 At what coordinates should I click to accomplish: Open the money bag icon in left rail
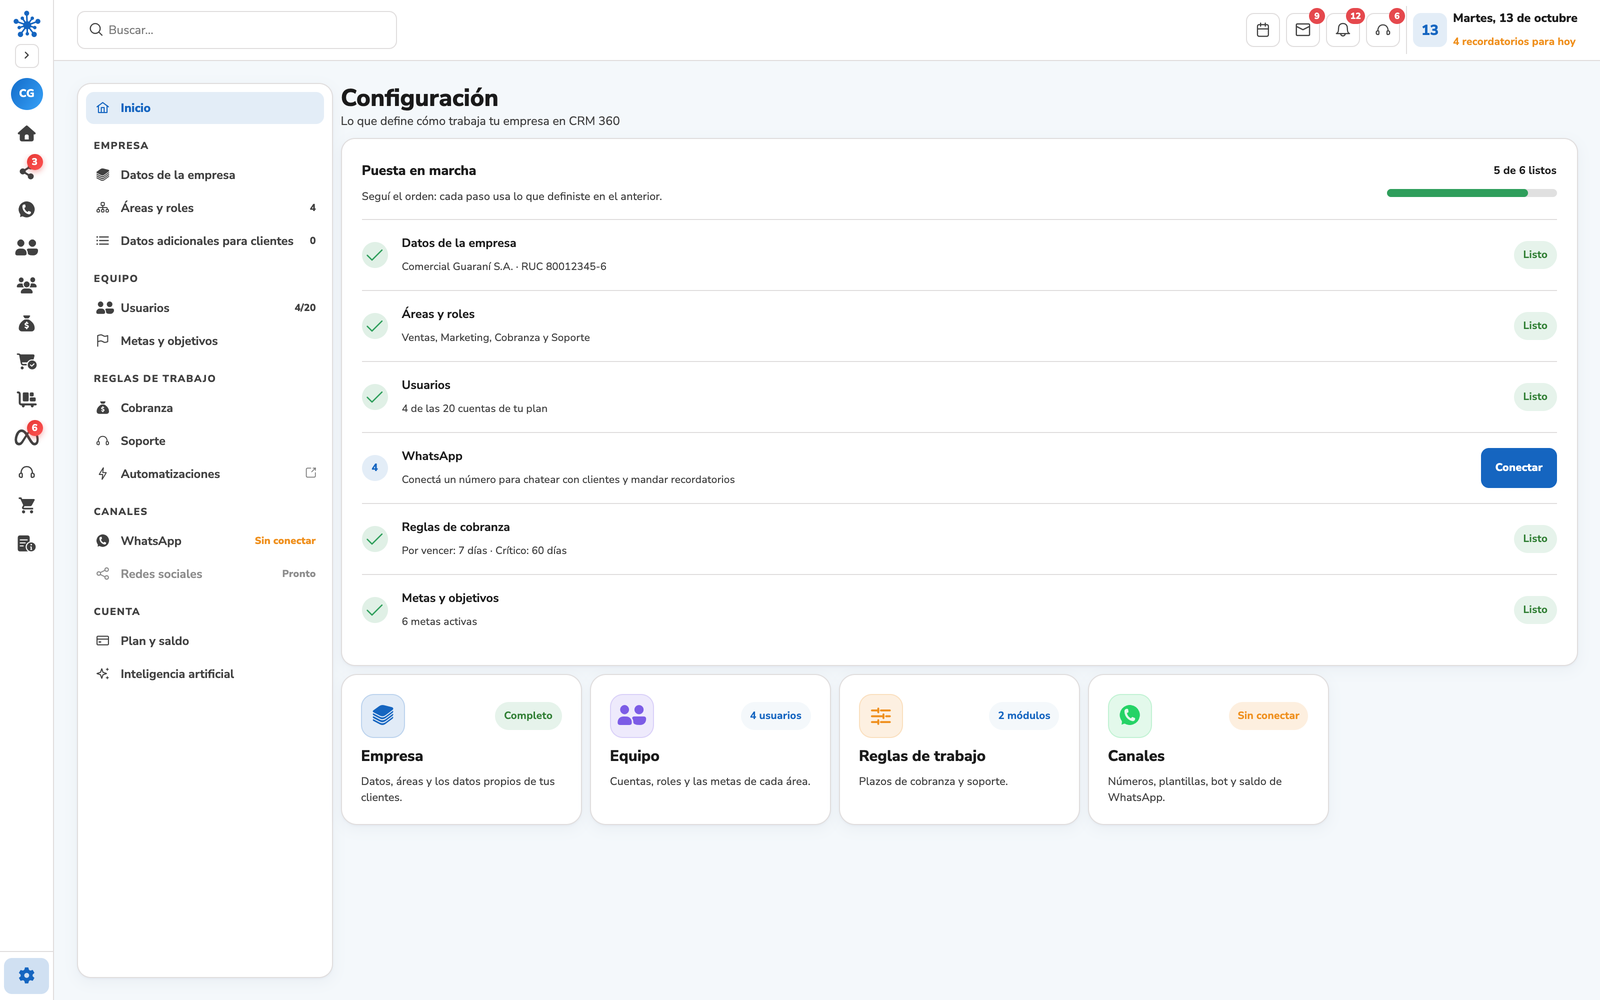pos(27,323)
